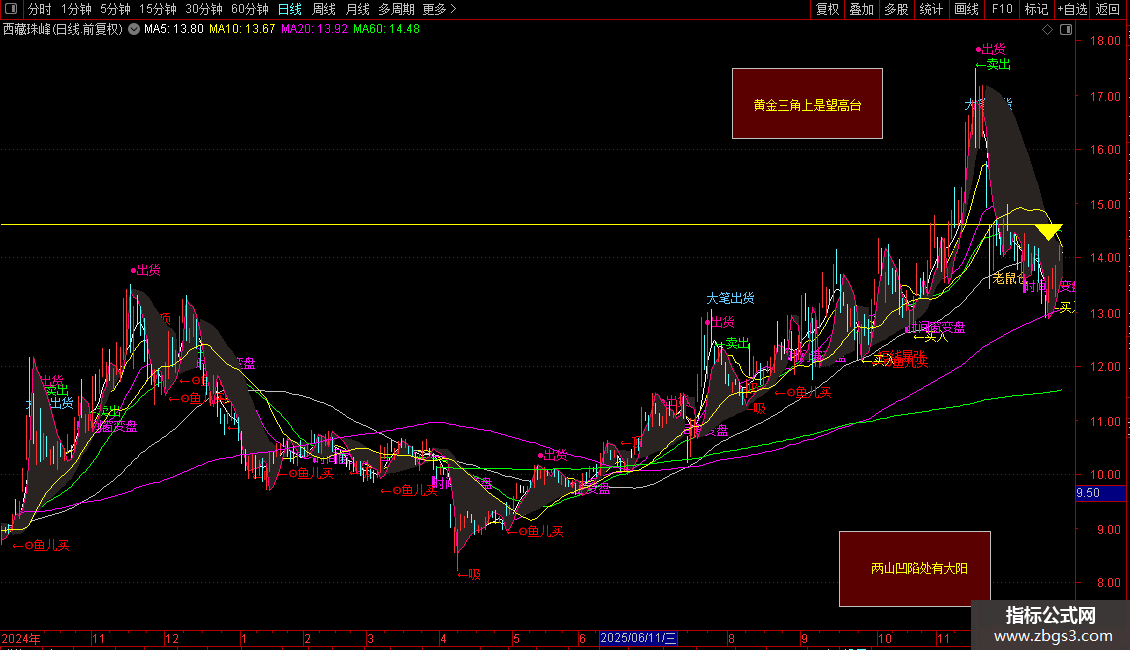Screen dimensions: 1130x650
Task: Toggle the right side panel icon
Action: coord(1067,30)
